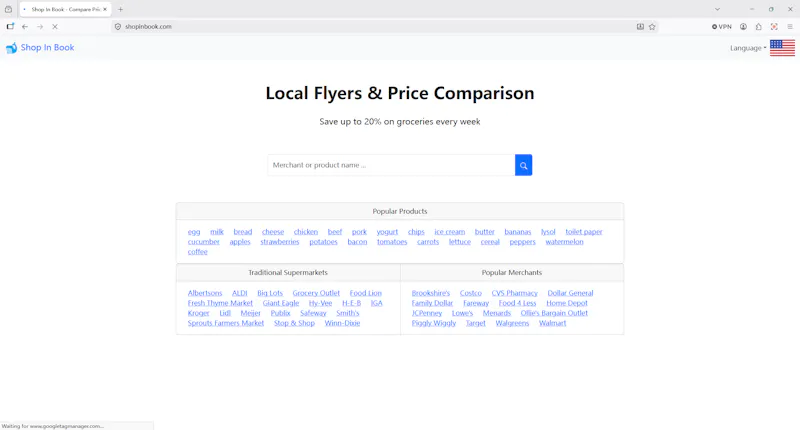Open the strawberries product link
The width and height of the screenshot is (800, 430).
[280, 242]
